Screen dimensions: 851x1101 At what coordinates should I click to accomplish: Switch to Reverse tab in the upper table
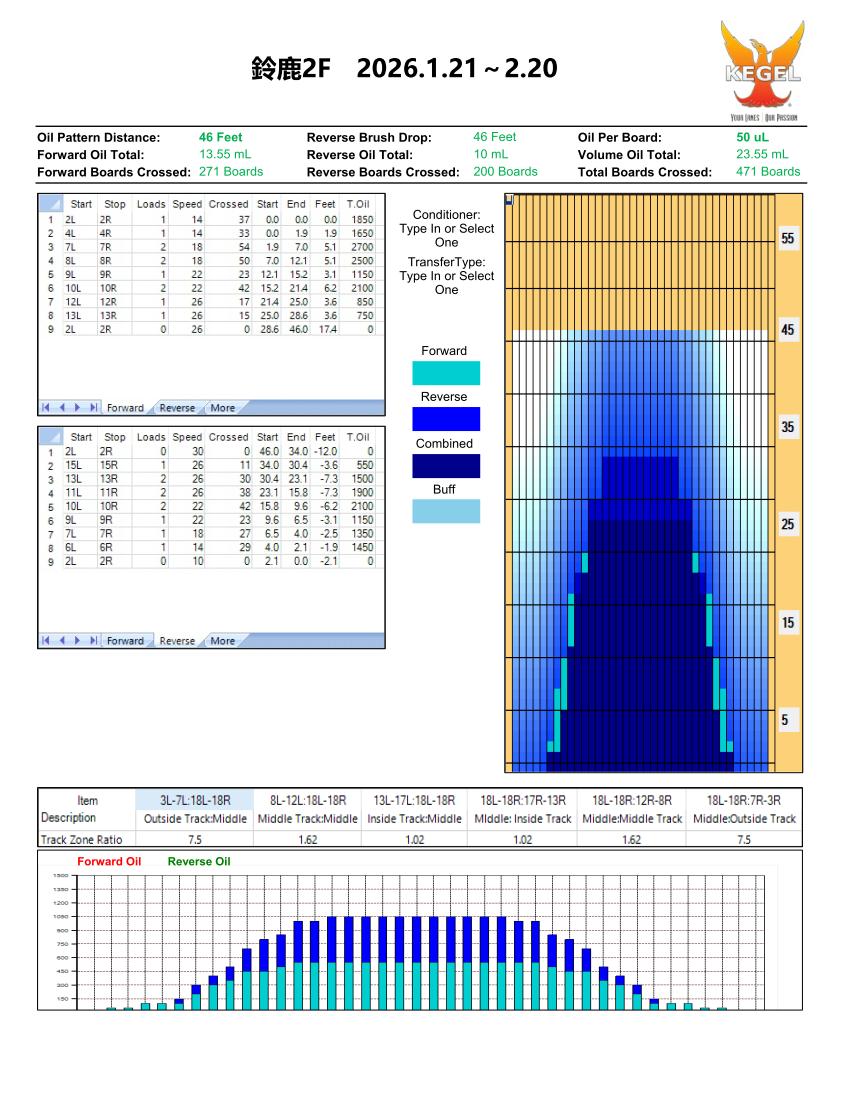(x=177, y=408)
